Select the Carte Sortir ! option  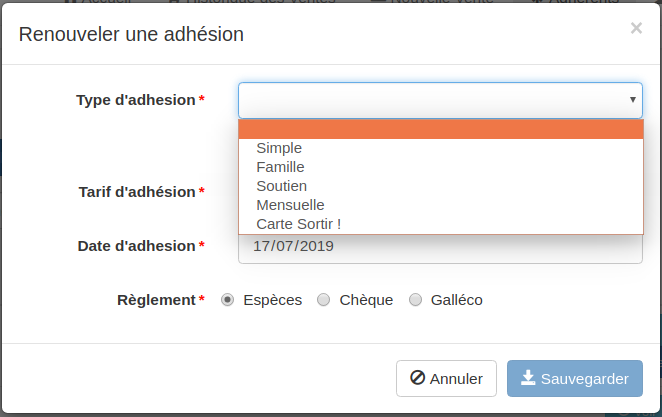pos(298,224)
